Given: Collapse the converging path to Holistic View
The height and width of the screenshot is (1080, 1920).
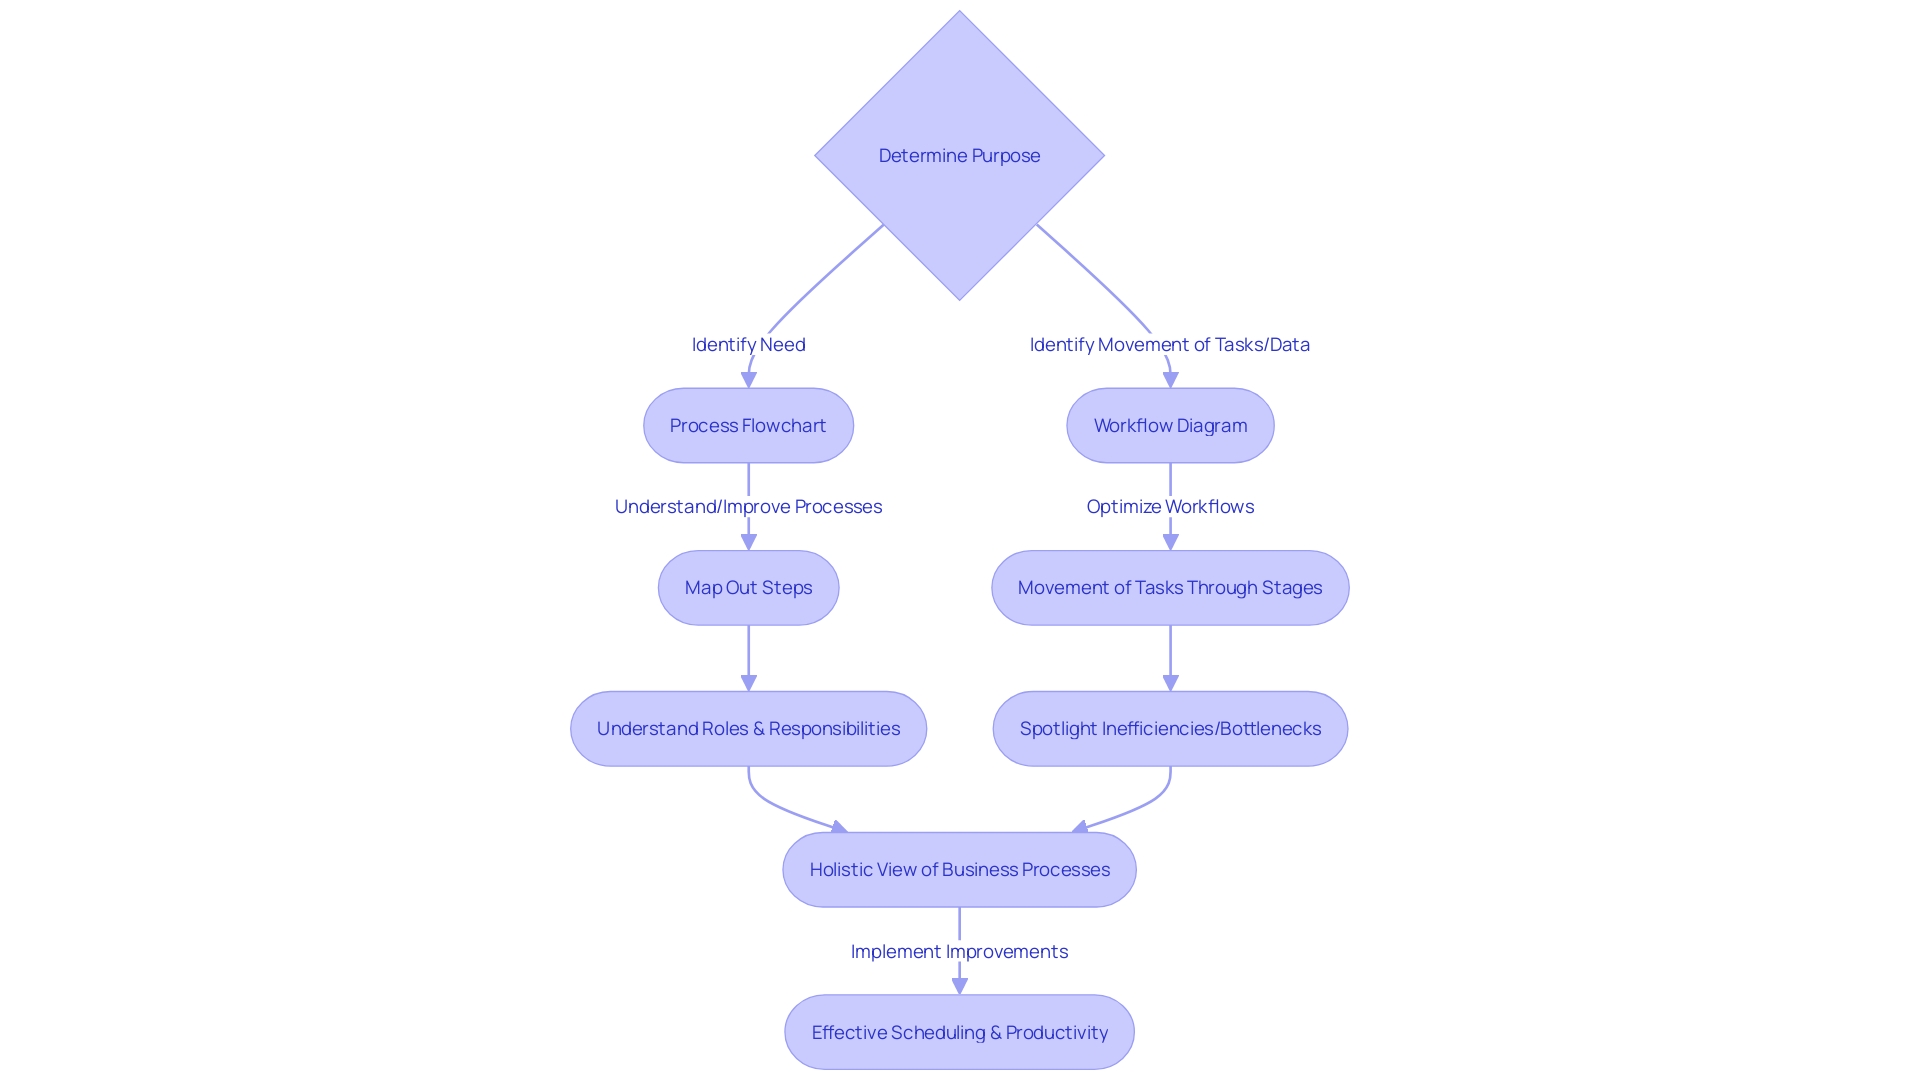Looking at the screenshot, I should point(959,869).
